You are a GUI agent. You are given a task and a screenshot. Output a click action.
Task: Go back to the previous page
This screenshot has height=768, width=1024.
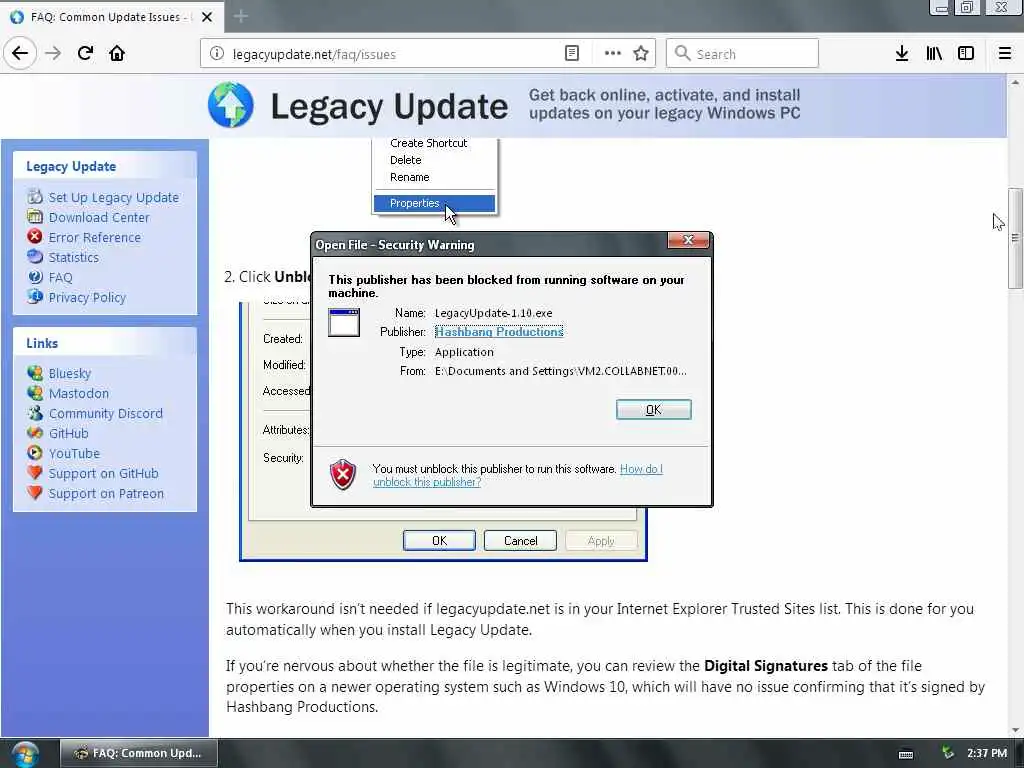point(20,54)
